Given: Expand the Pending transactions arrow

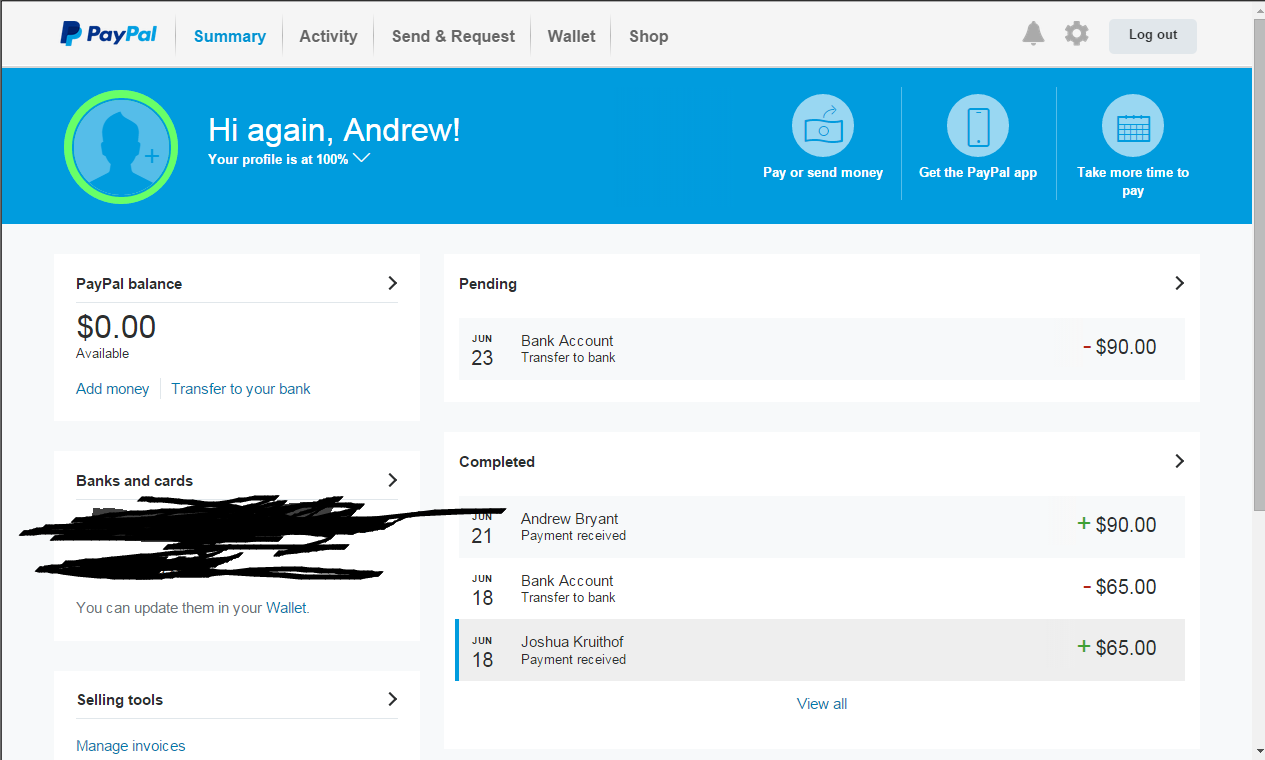Looking at the screenshot, I should pos(1179,283).
